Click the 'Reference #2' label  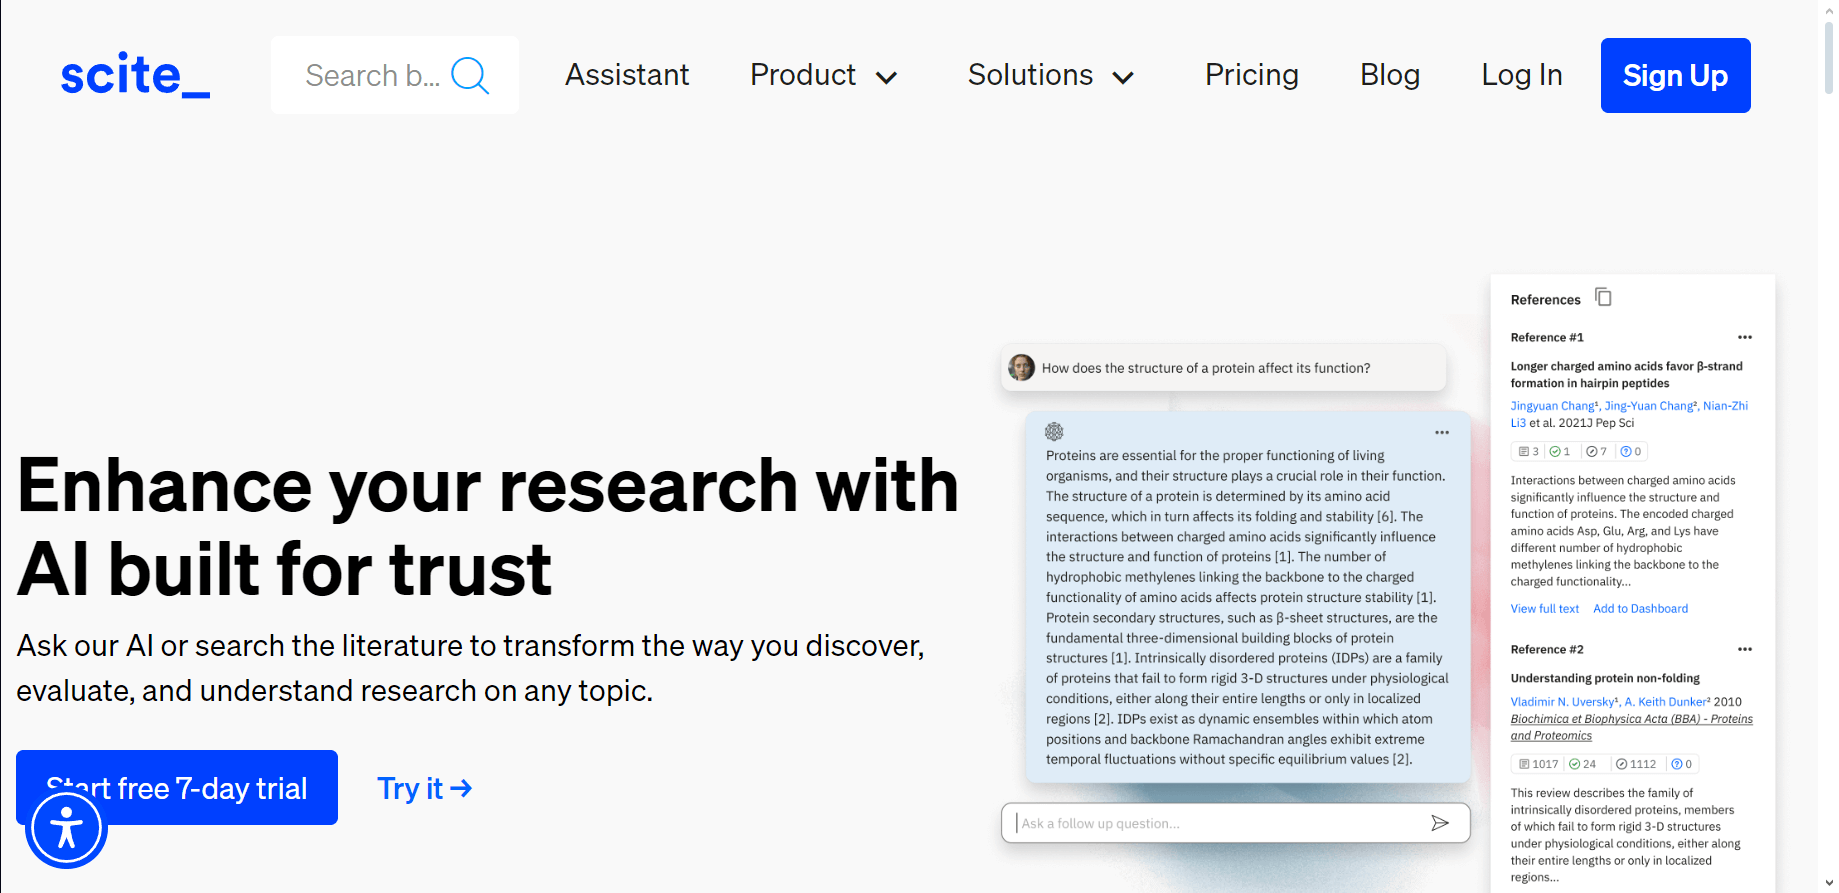coord(1547,649)
